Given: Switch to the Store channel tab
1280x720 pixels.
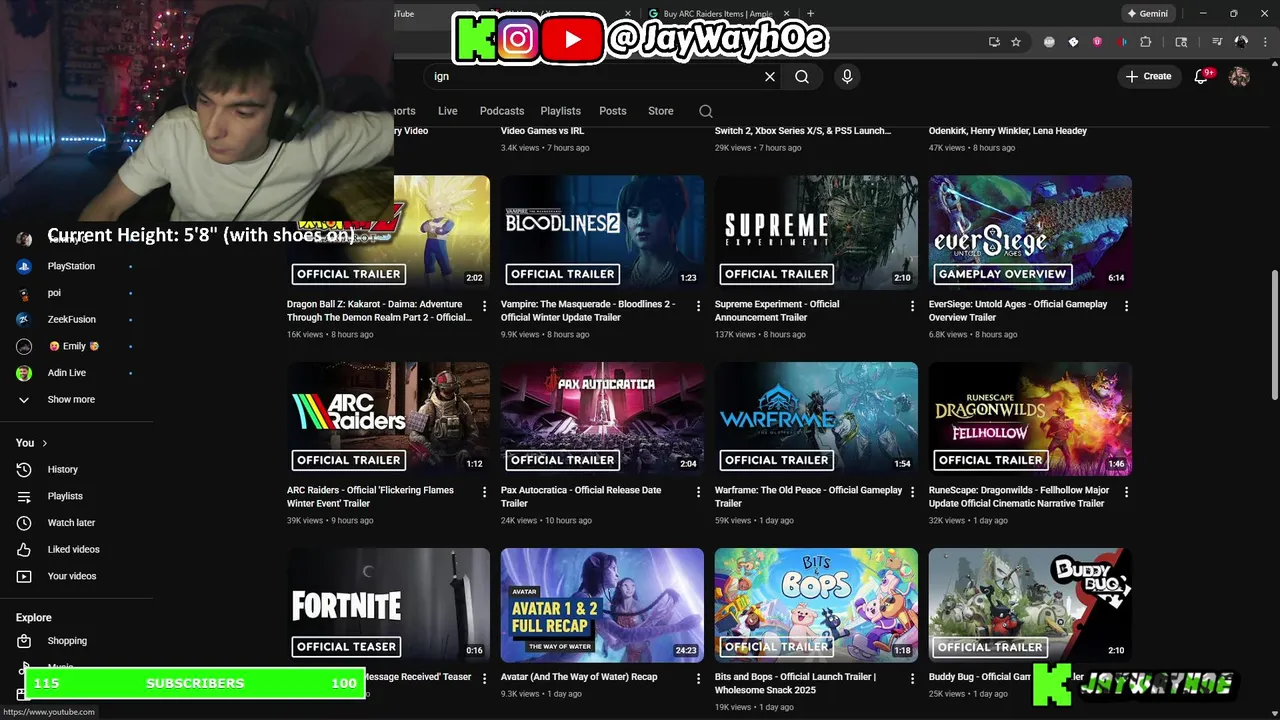Looking at the screenshot, I should click(661, 111).
